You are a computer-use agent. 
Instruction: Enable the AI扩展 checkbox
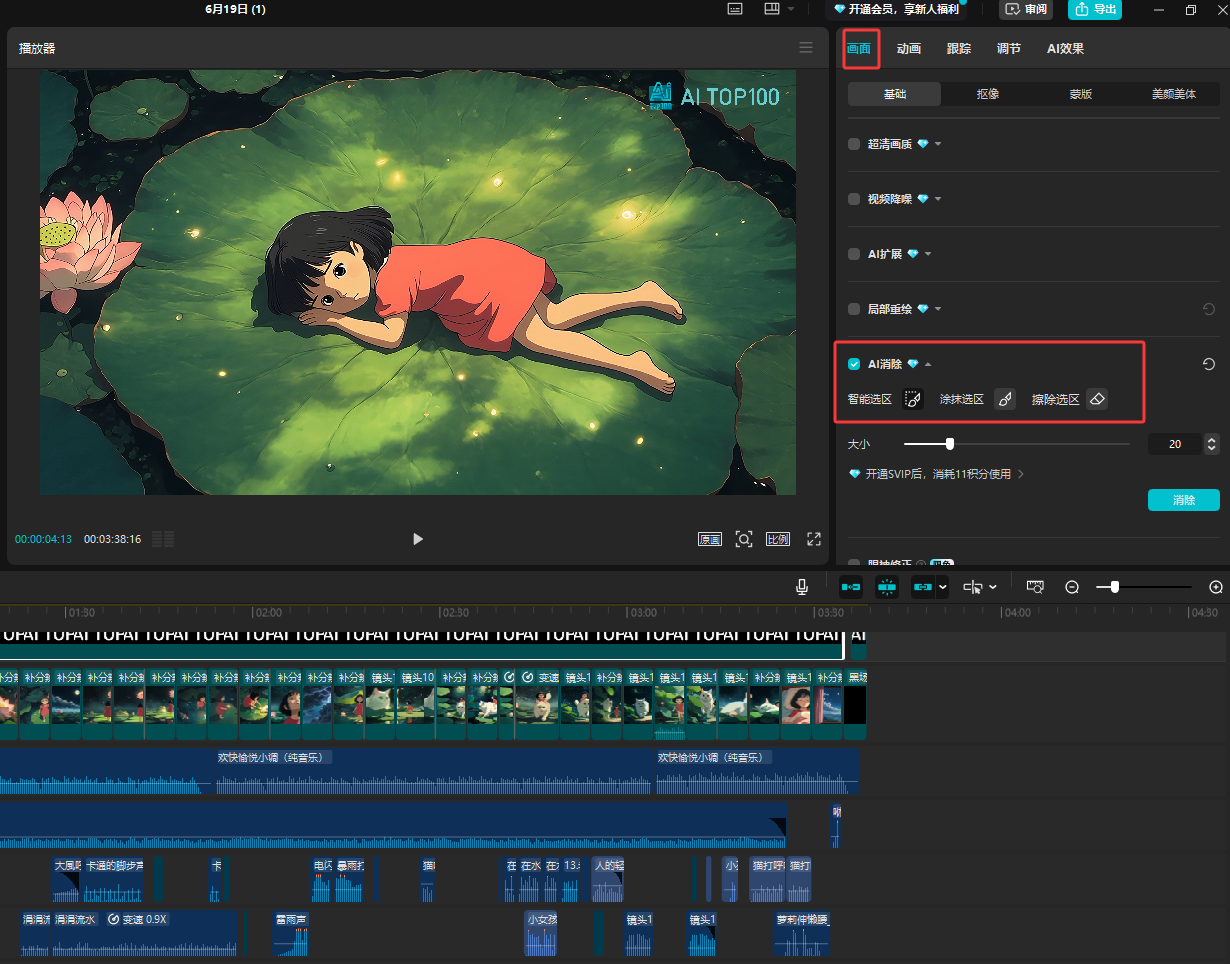[854, 254]
